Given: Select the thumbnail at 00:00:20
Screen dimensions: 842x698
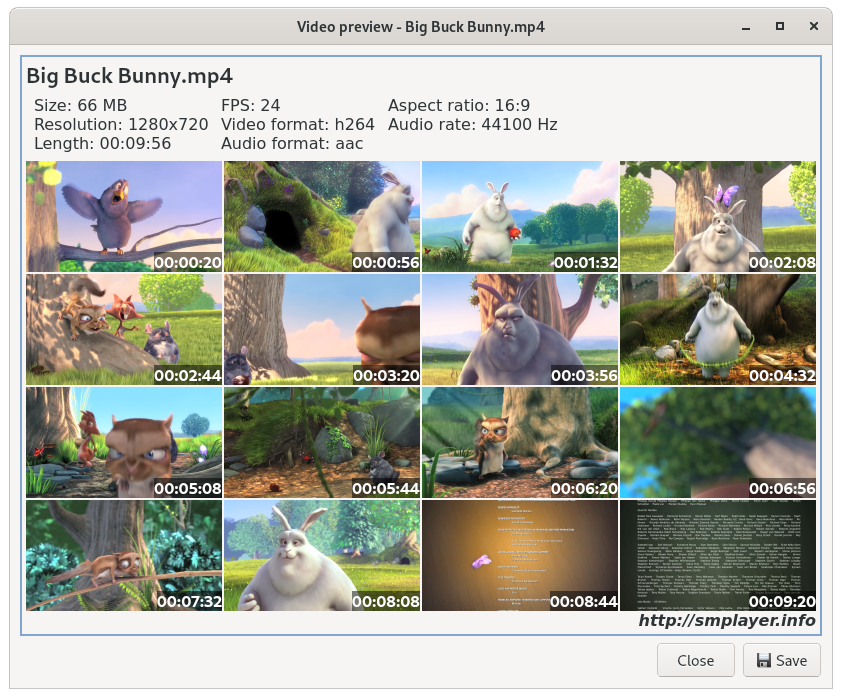Looking at the screenshot, I should click(x=124, y=216).
